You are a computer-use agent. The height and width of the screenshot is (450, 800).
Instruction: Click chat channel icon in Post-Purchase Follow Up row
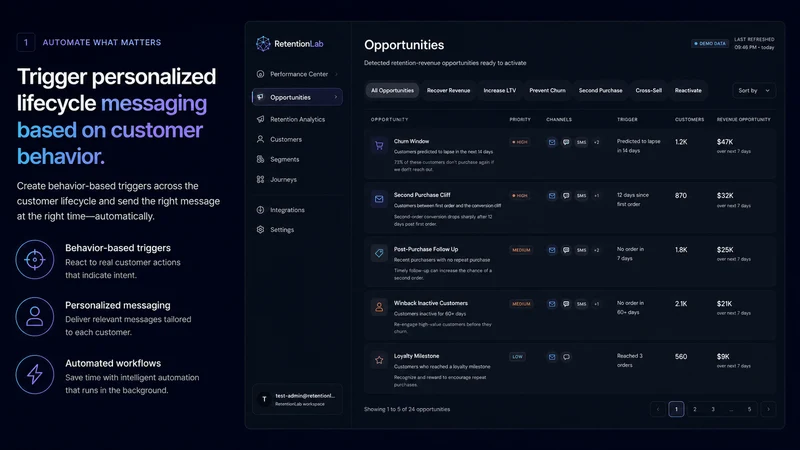(x=566, y=250)
